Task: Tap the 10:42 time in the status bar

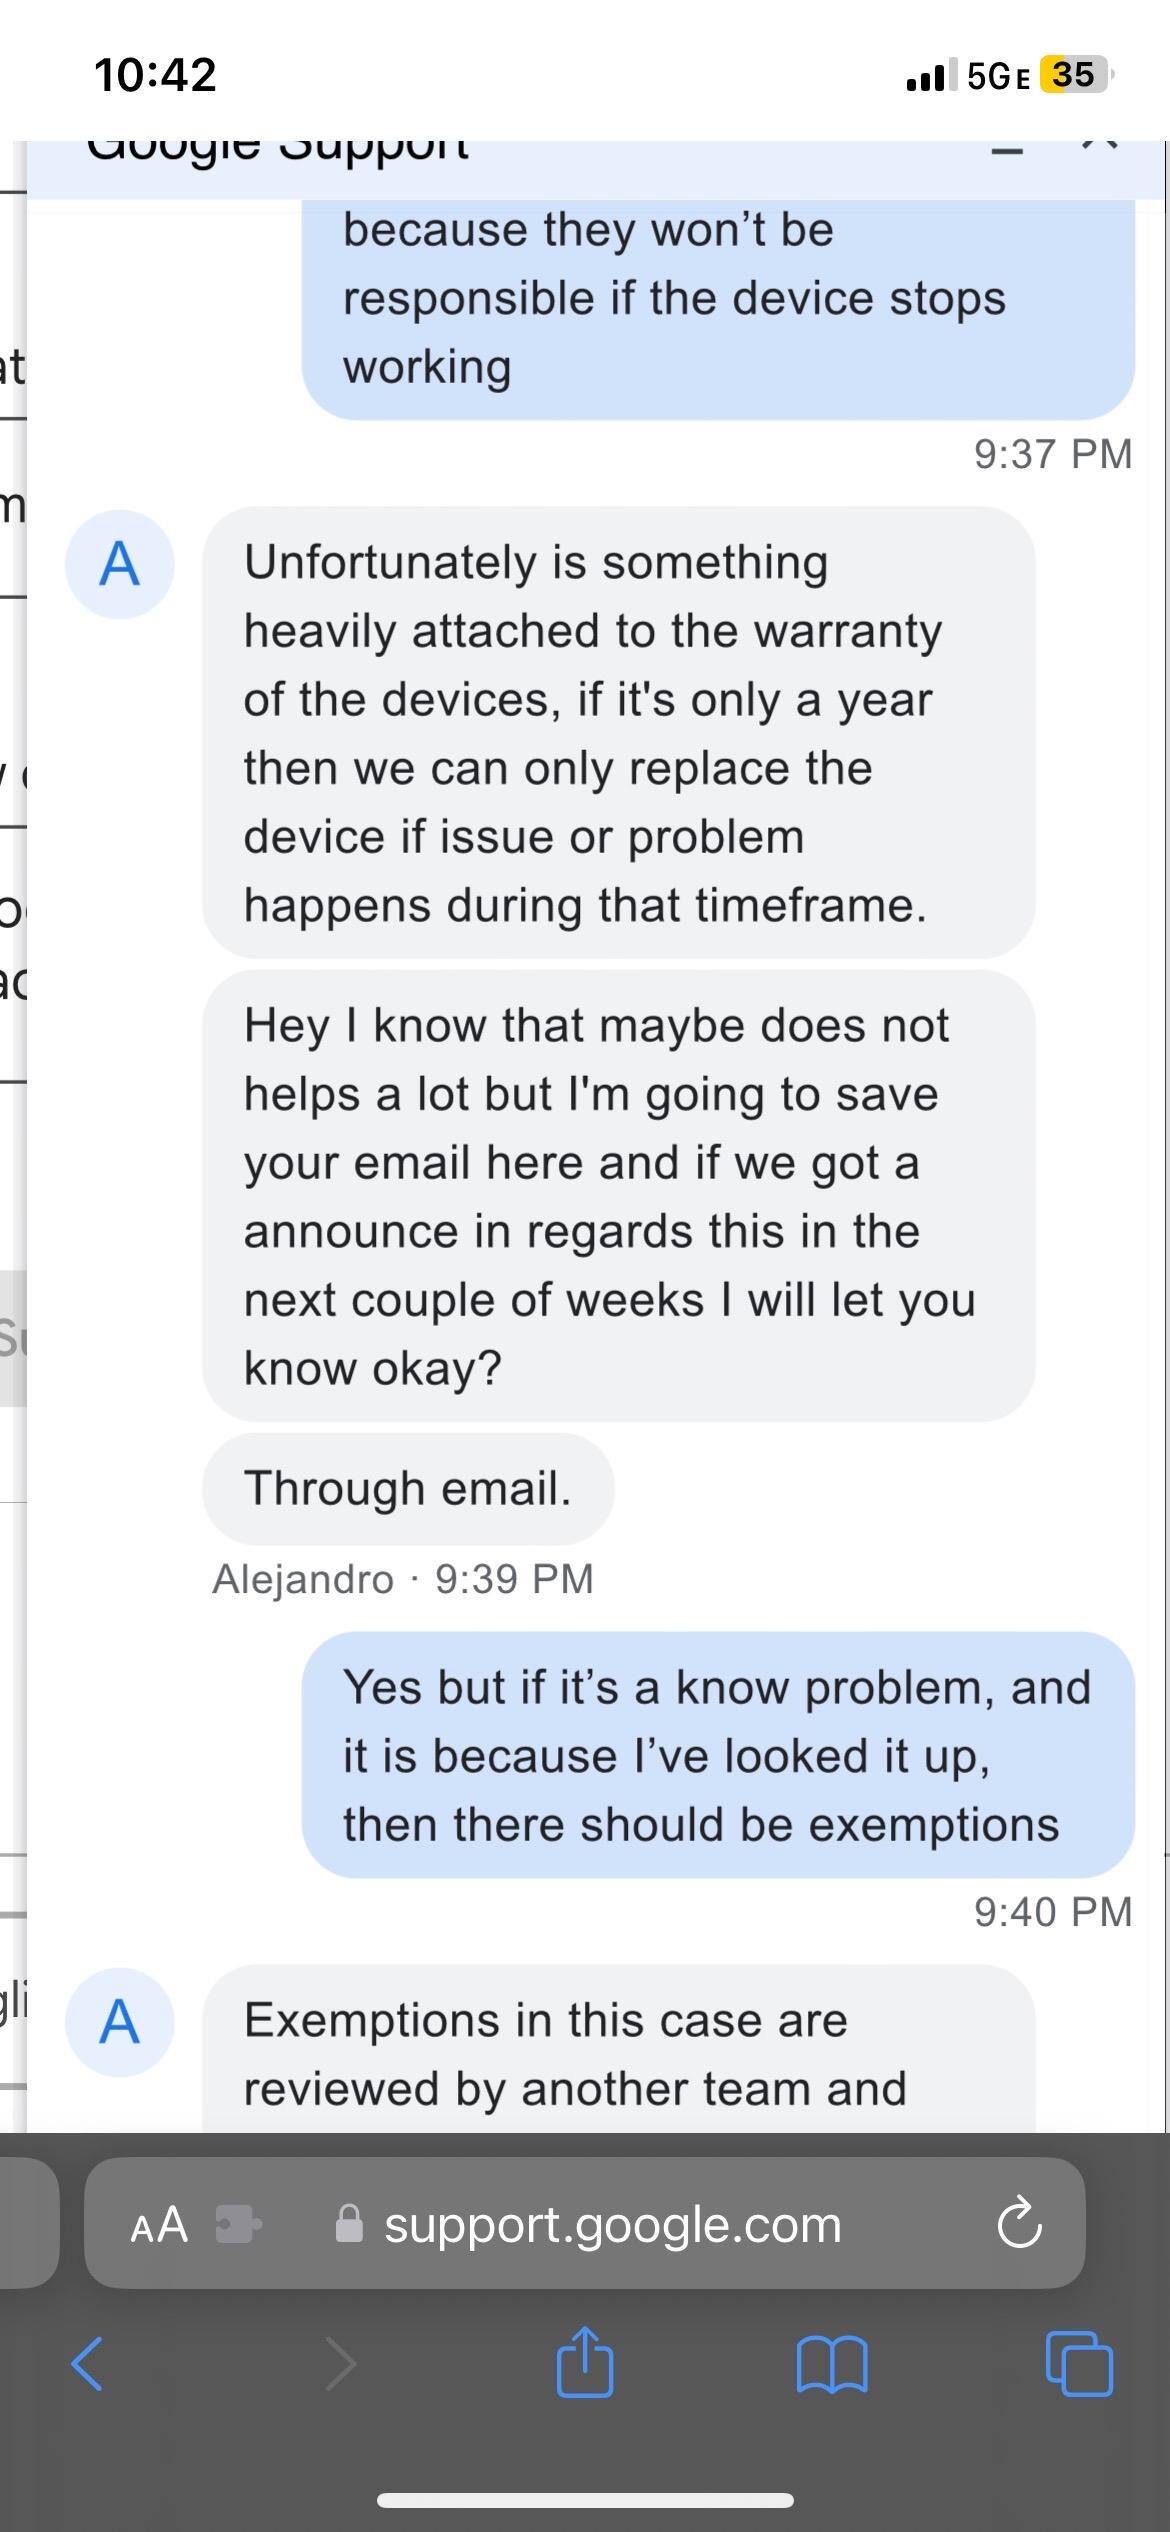Action: (155, 73)
